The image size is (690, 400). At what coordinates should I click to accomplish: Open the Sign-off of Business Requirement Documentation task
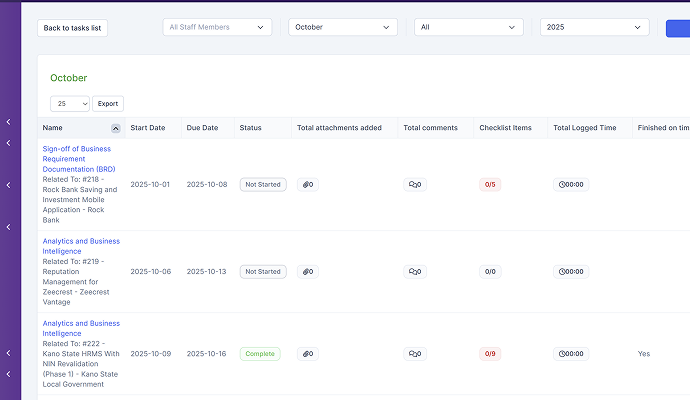coord(77,159)
